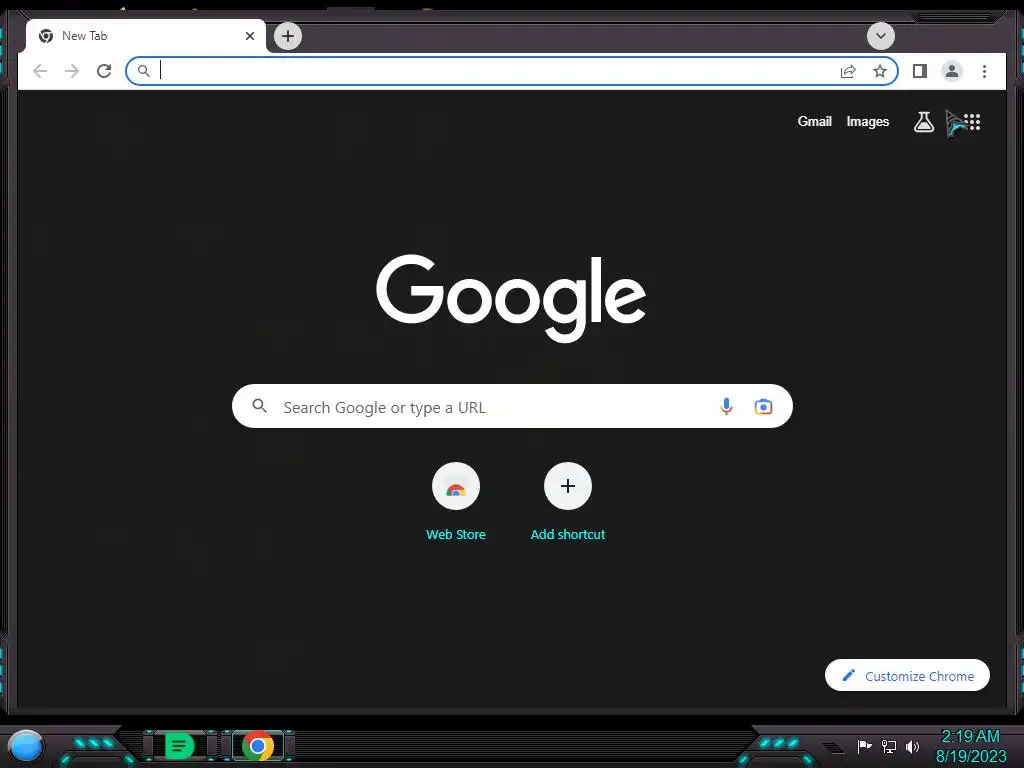Click the search icon in the address bar
This screenshot has height=768, width=1024.
tap(144, 71)
